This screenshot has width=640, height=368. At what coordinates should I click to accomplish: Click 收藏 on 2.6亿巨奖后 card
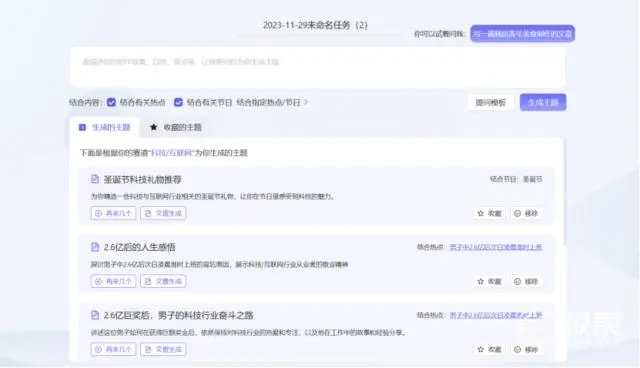[x=489, y=350]
